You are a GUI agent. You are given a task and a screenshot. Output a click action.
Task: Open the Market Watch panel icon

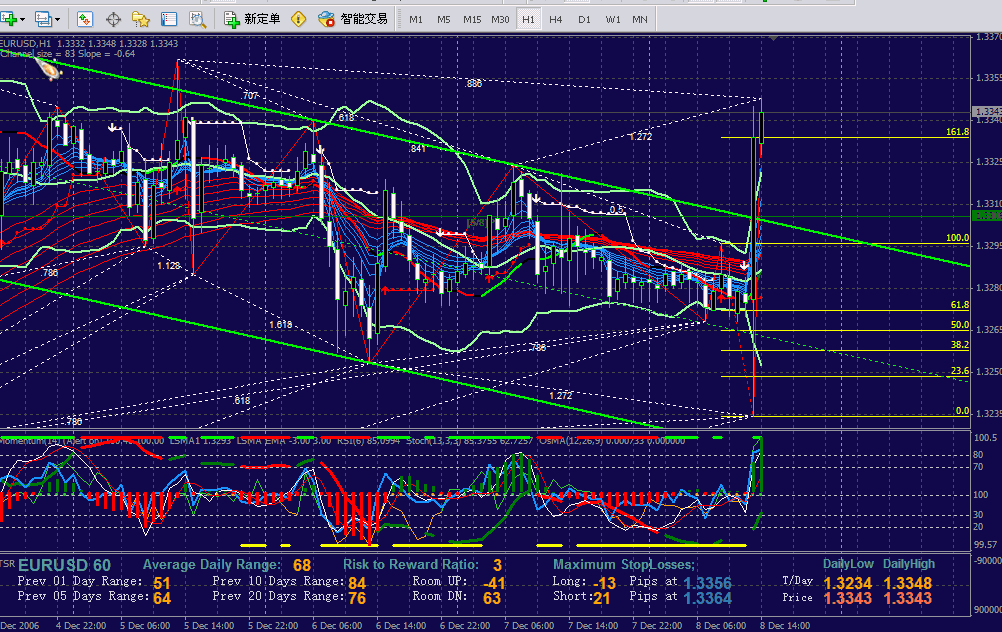point(86,19)
